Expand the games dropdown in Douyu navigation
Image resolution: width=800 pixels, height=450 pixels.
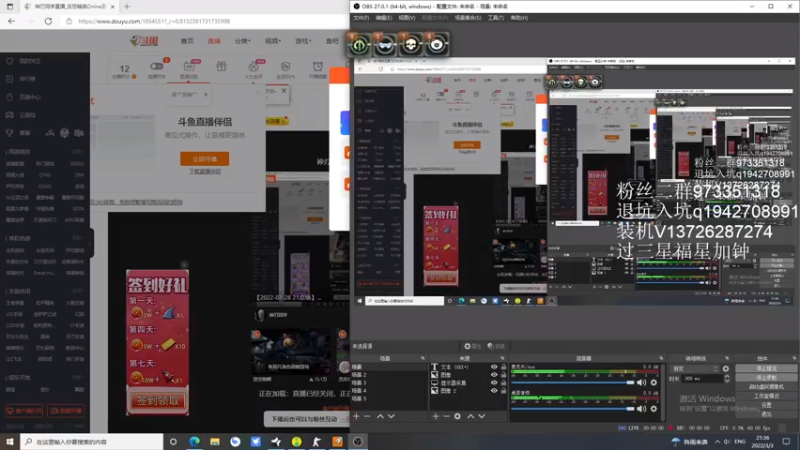coord(303,41)
